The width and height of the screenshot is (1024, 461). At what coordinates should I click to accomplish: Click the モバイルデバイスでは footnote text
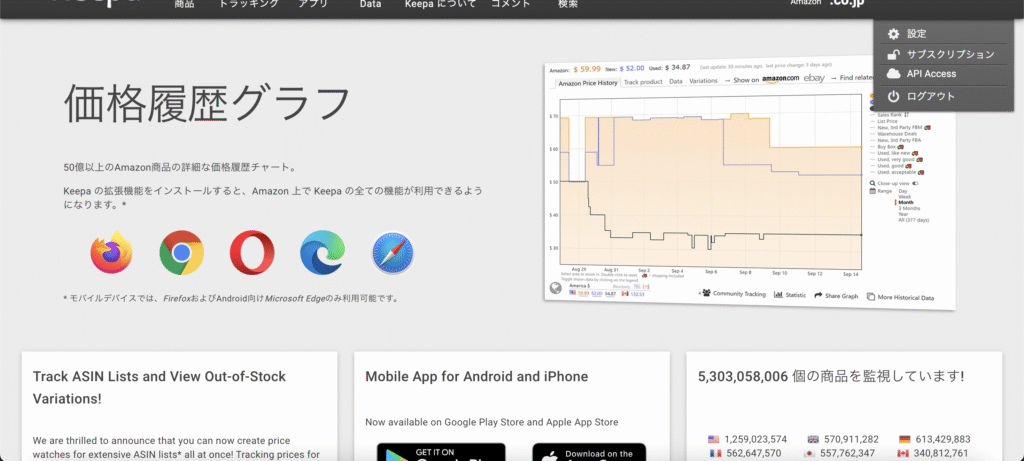[231, 298]
